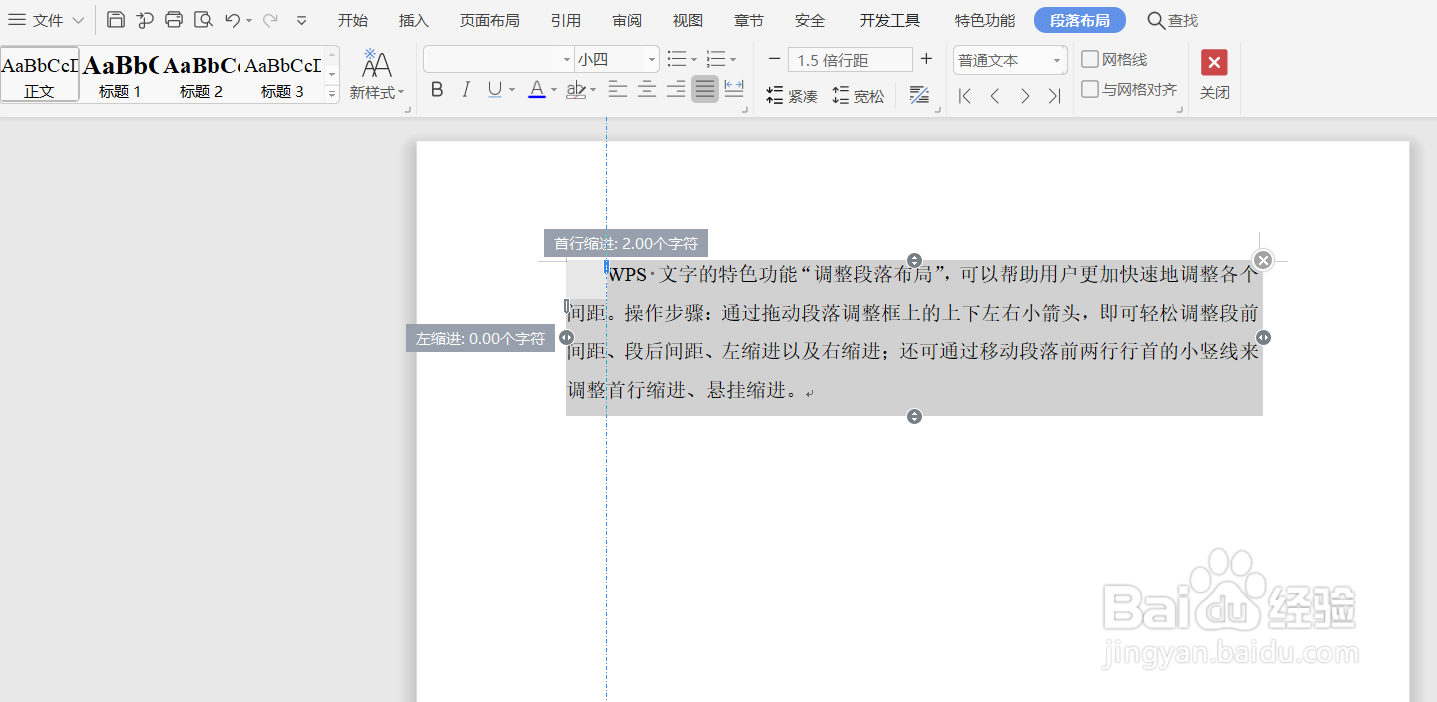Click the 紧凑 tighten spacing button
Image resolution: width=1437 pixels, height=702 pixels.
point(792,96)
